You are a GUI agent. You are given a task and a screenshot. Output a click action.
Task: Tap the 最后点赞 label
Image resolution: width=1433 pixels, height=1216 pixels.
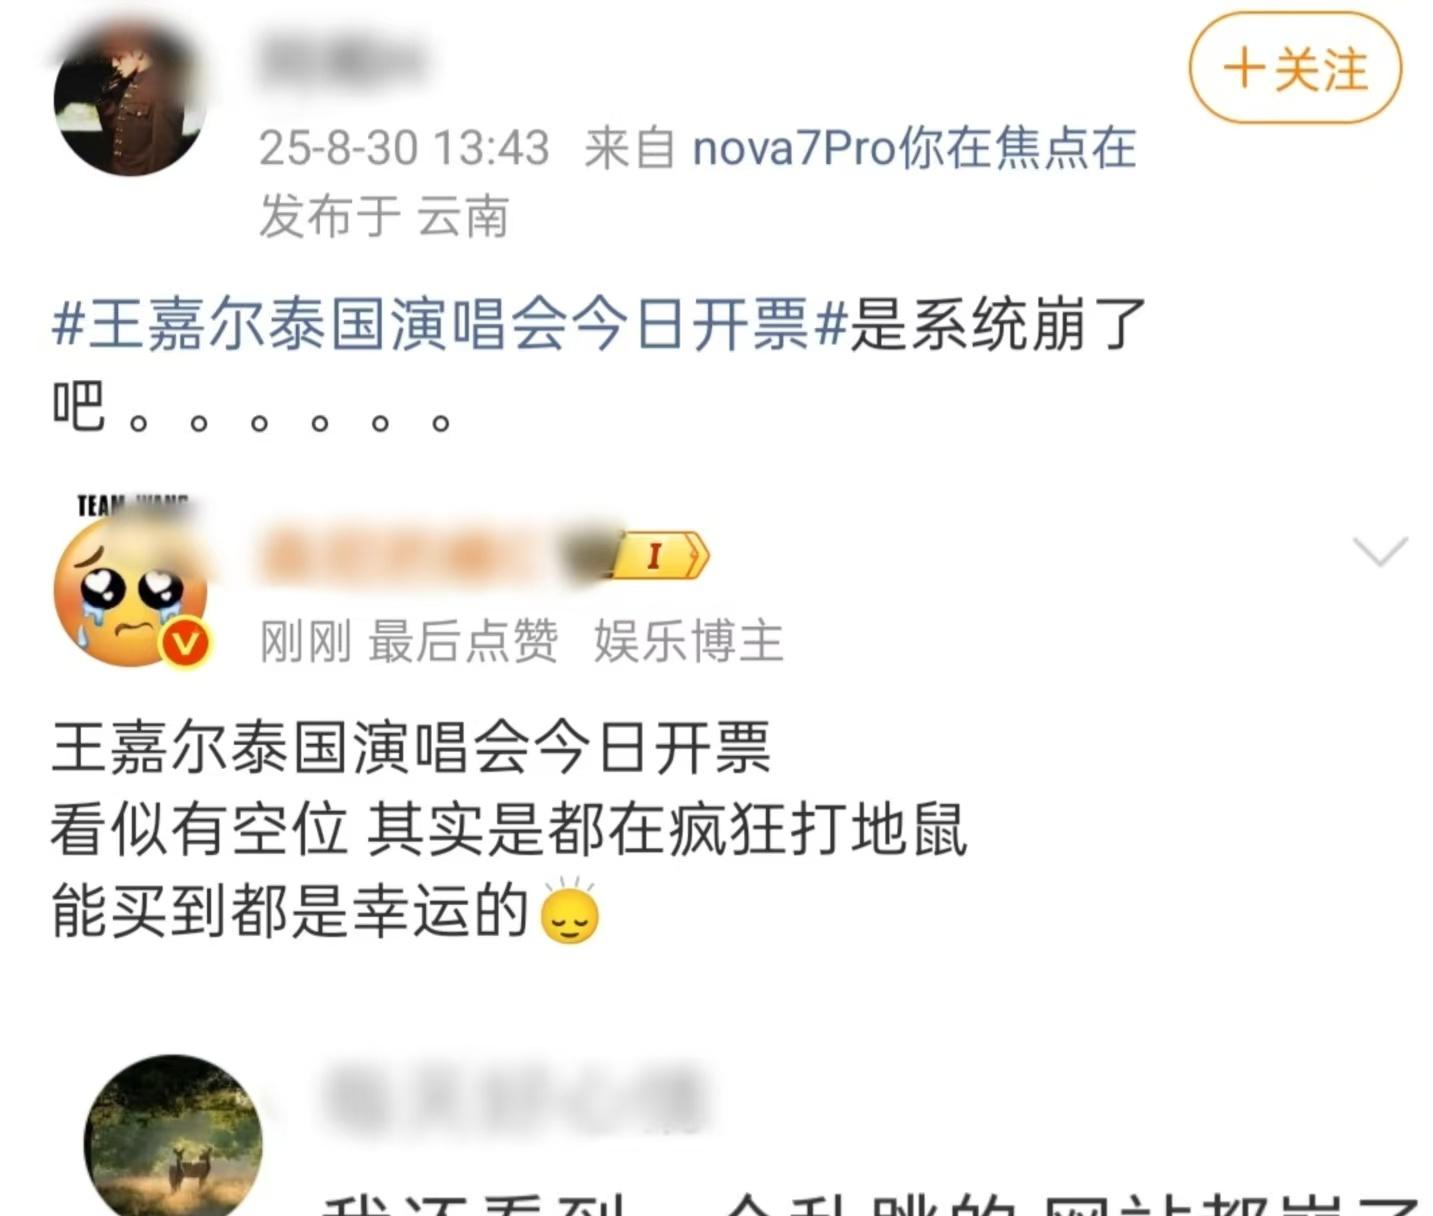(x=463, y=641)
